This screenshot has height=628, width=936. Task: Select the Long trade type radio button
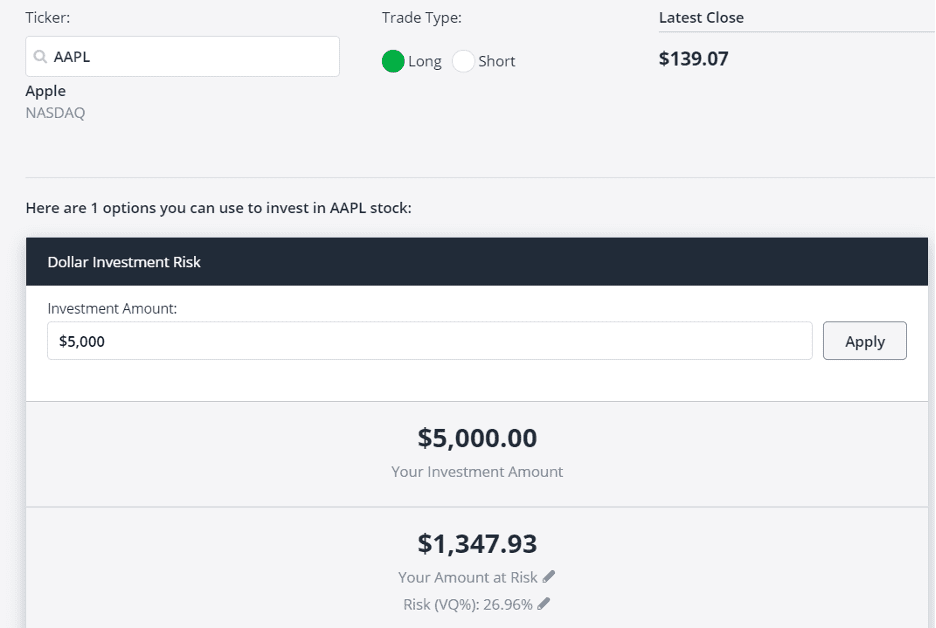click(393, 61)
